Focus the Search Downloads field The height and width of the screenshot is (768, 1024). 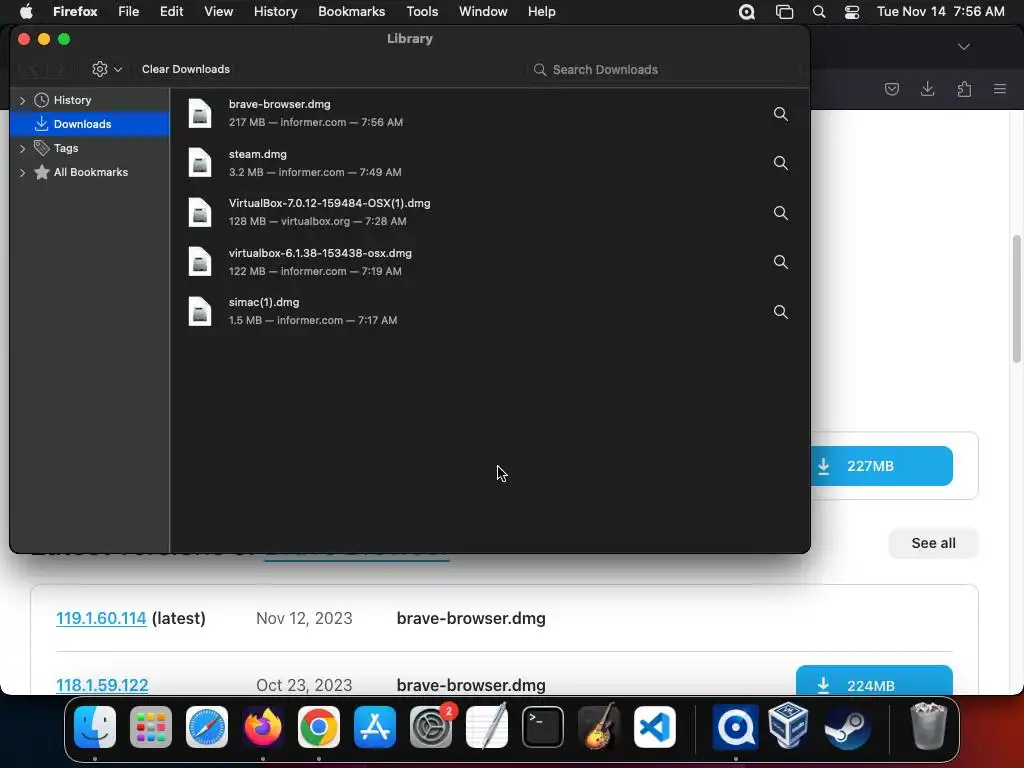point(664,69)
